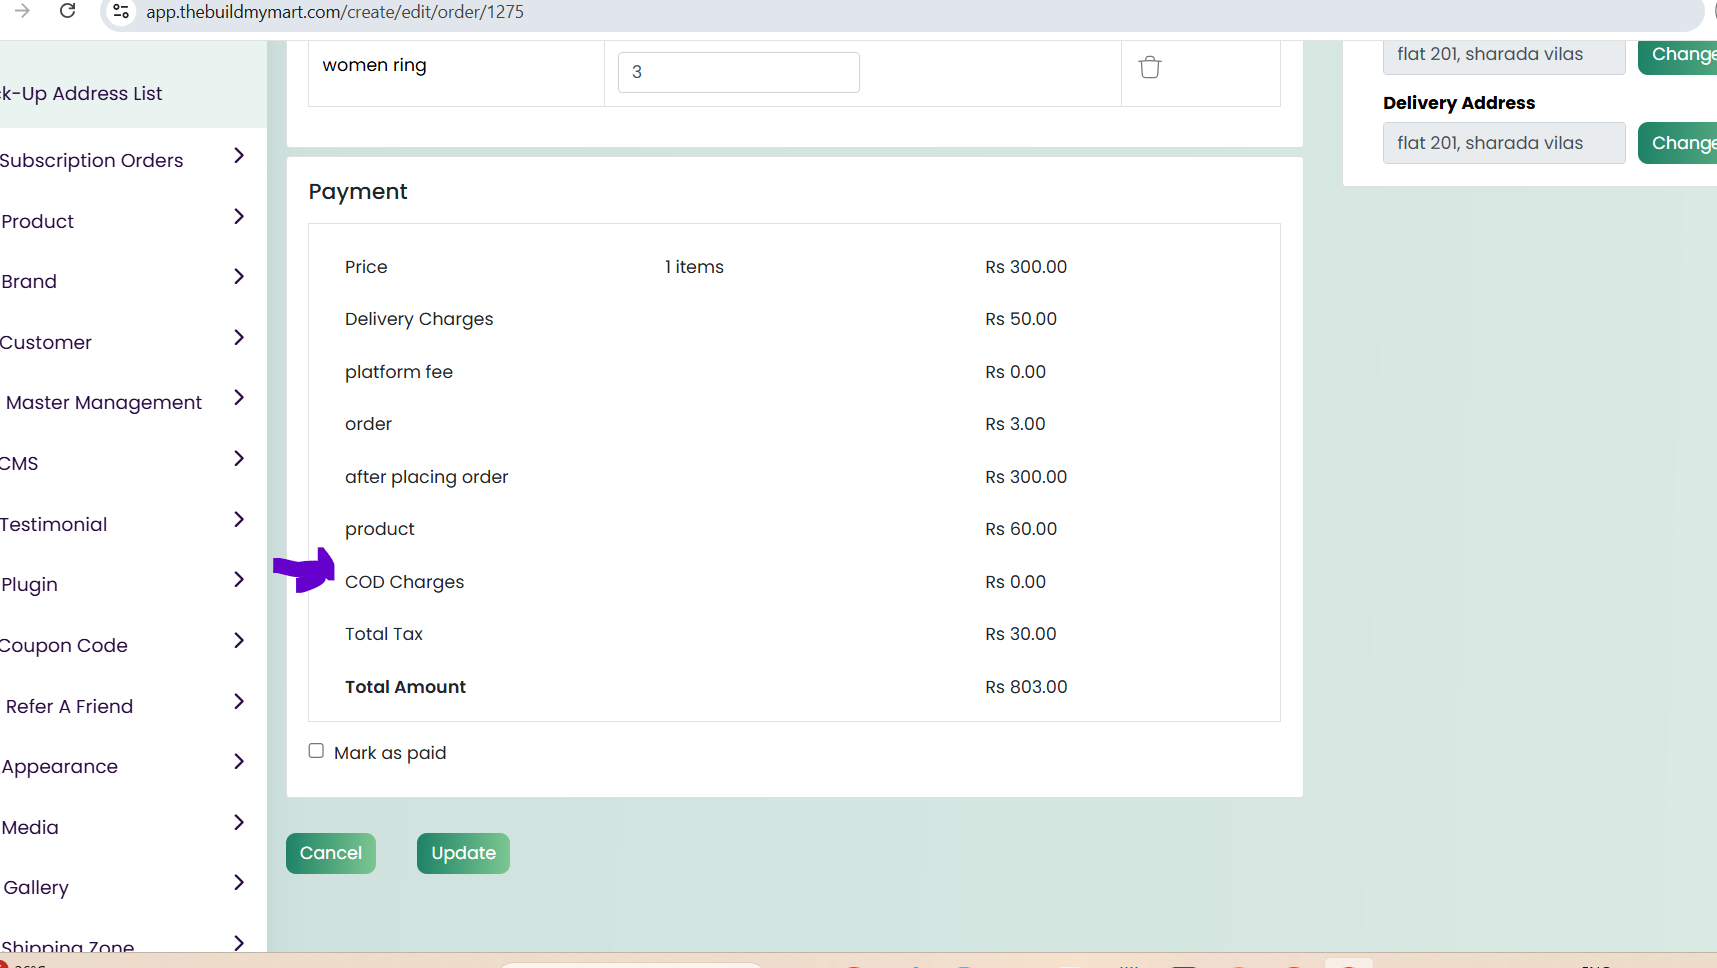Image resolution: width=1717 pixels, height=968 pixels.
Task: Open site information icon in the address bar
Action: (121, 12)
